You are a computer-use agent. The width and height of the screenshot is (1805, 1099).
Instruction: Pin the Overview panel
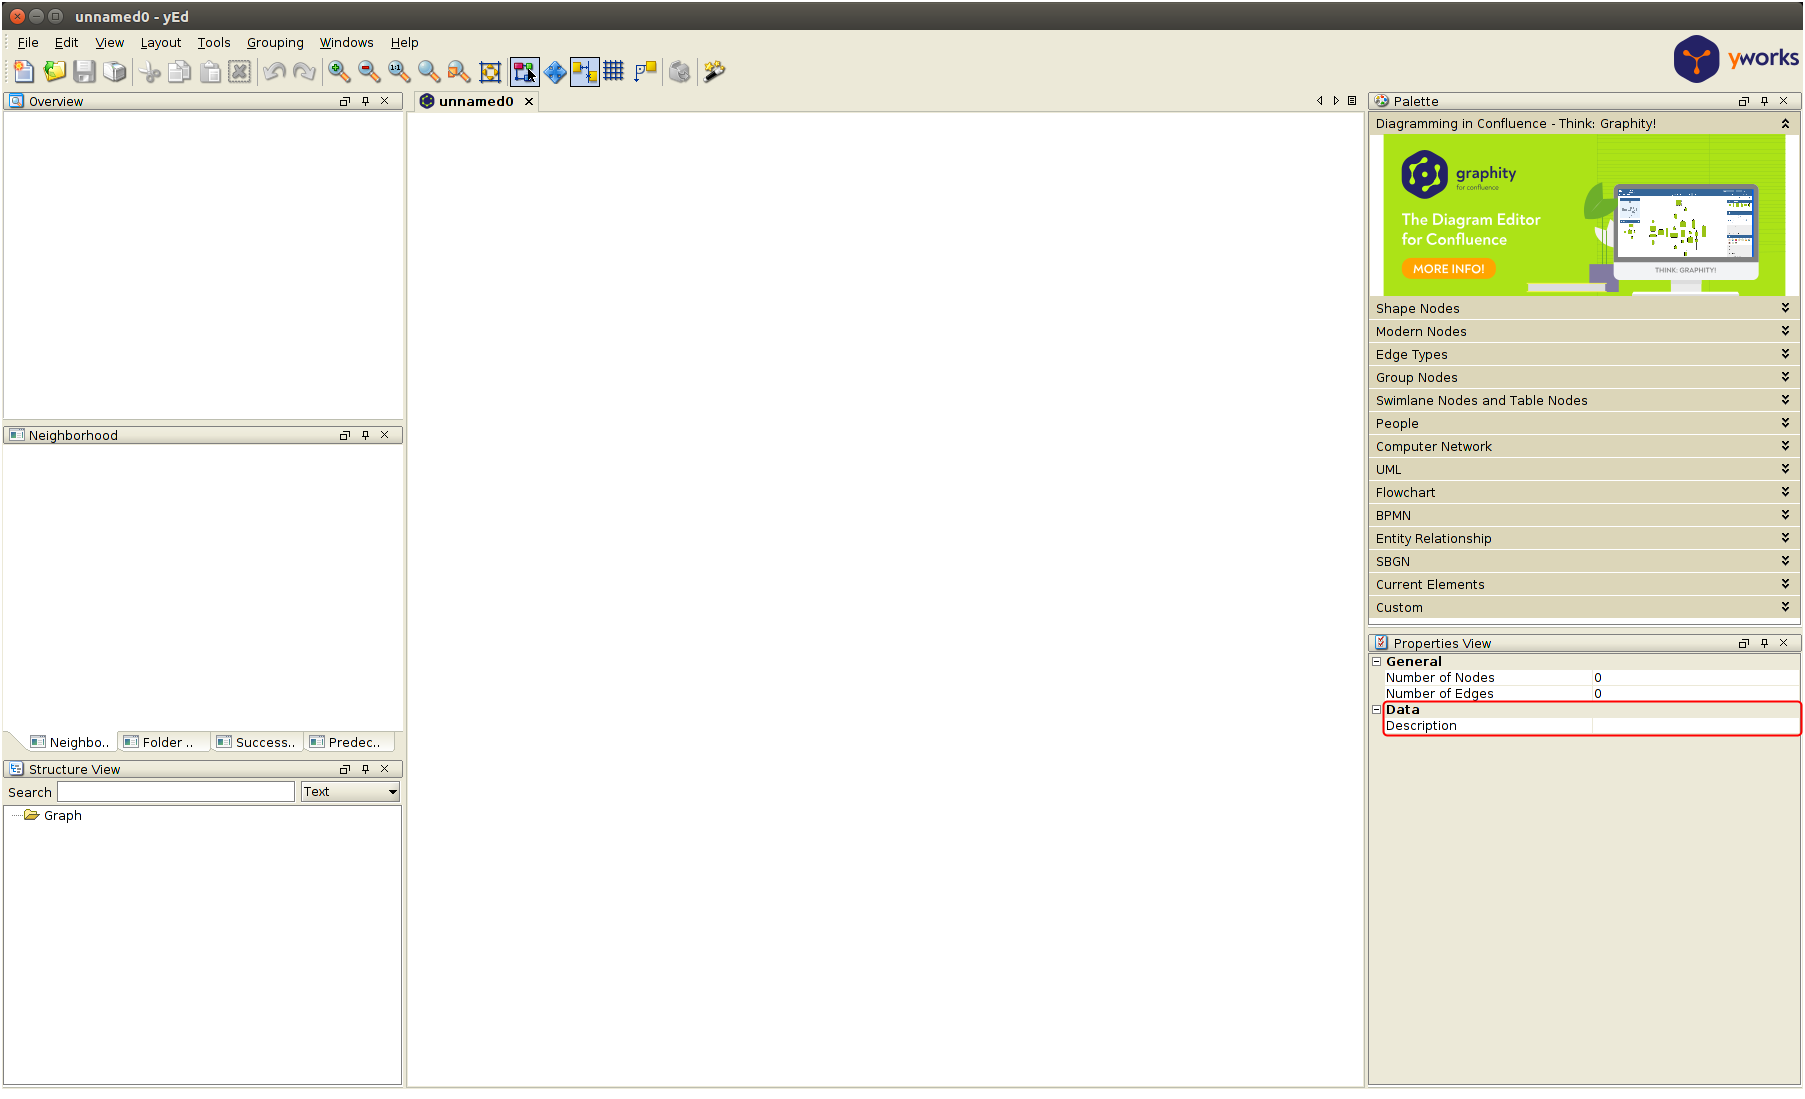(x=366, y=101)
